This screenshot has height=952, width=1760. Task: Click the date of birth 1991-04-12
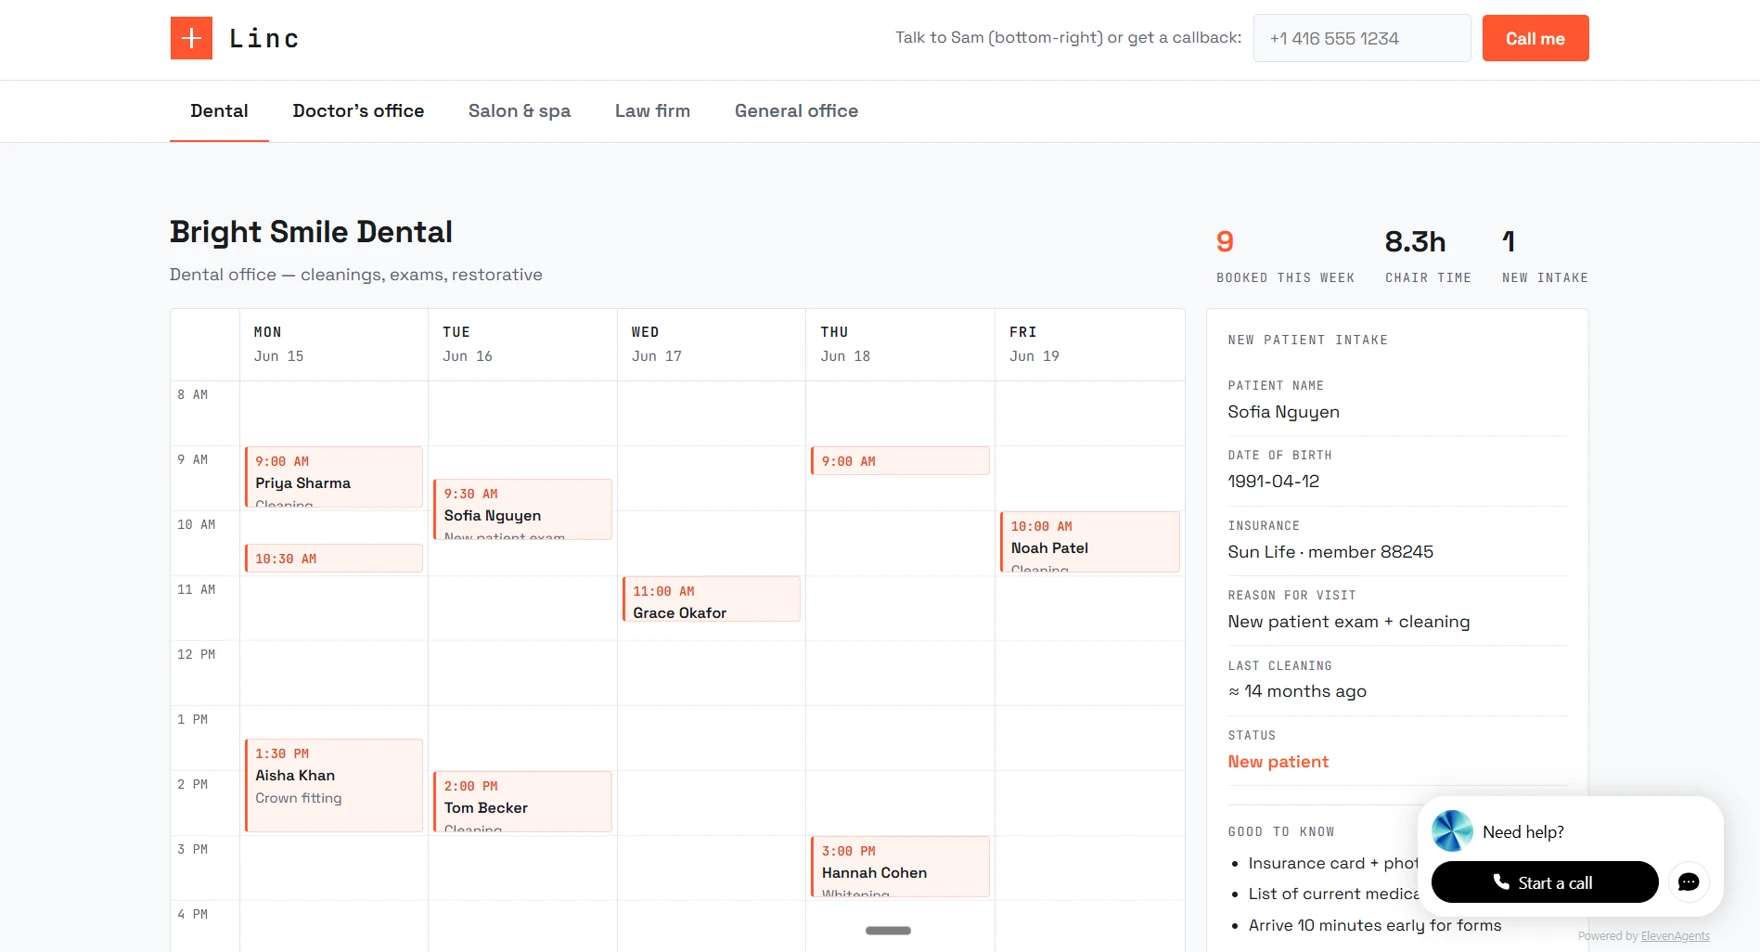click(x=1273, y=481)
